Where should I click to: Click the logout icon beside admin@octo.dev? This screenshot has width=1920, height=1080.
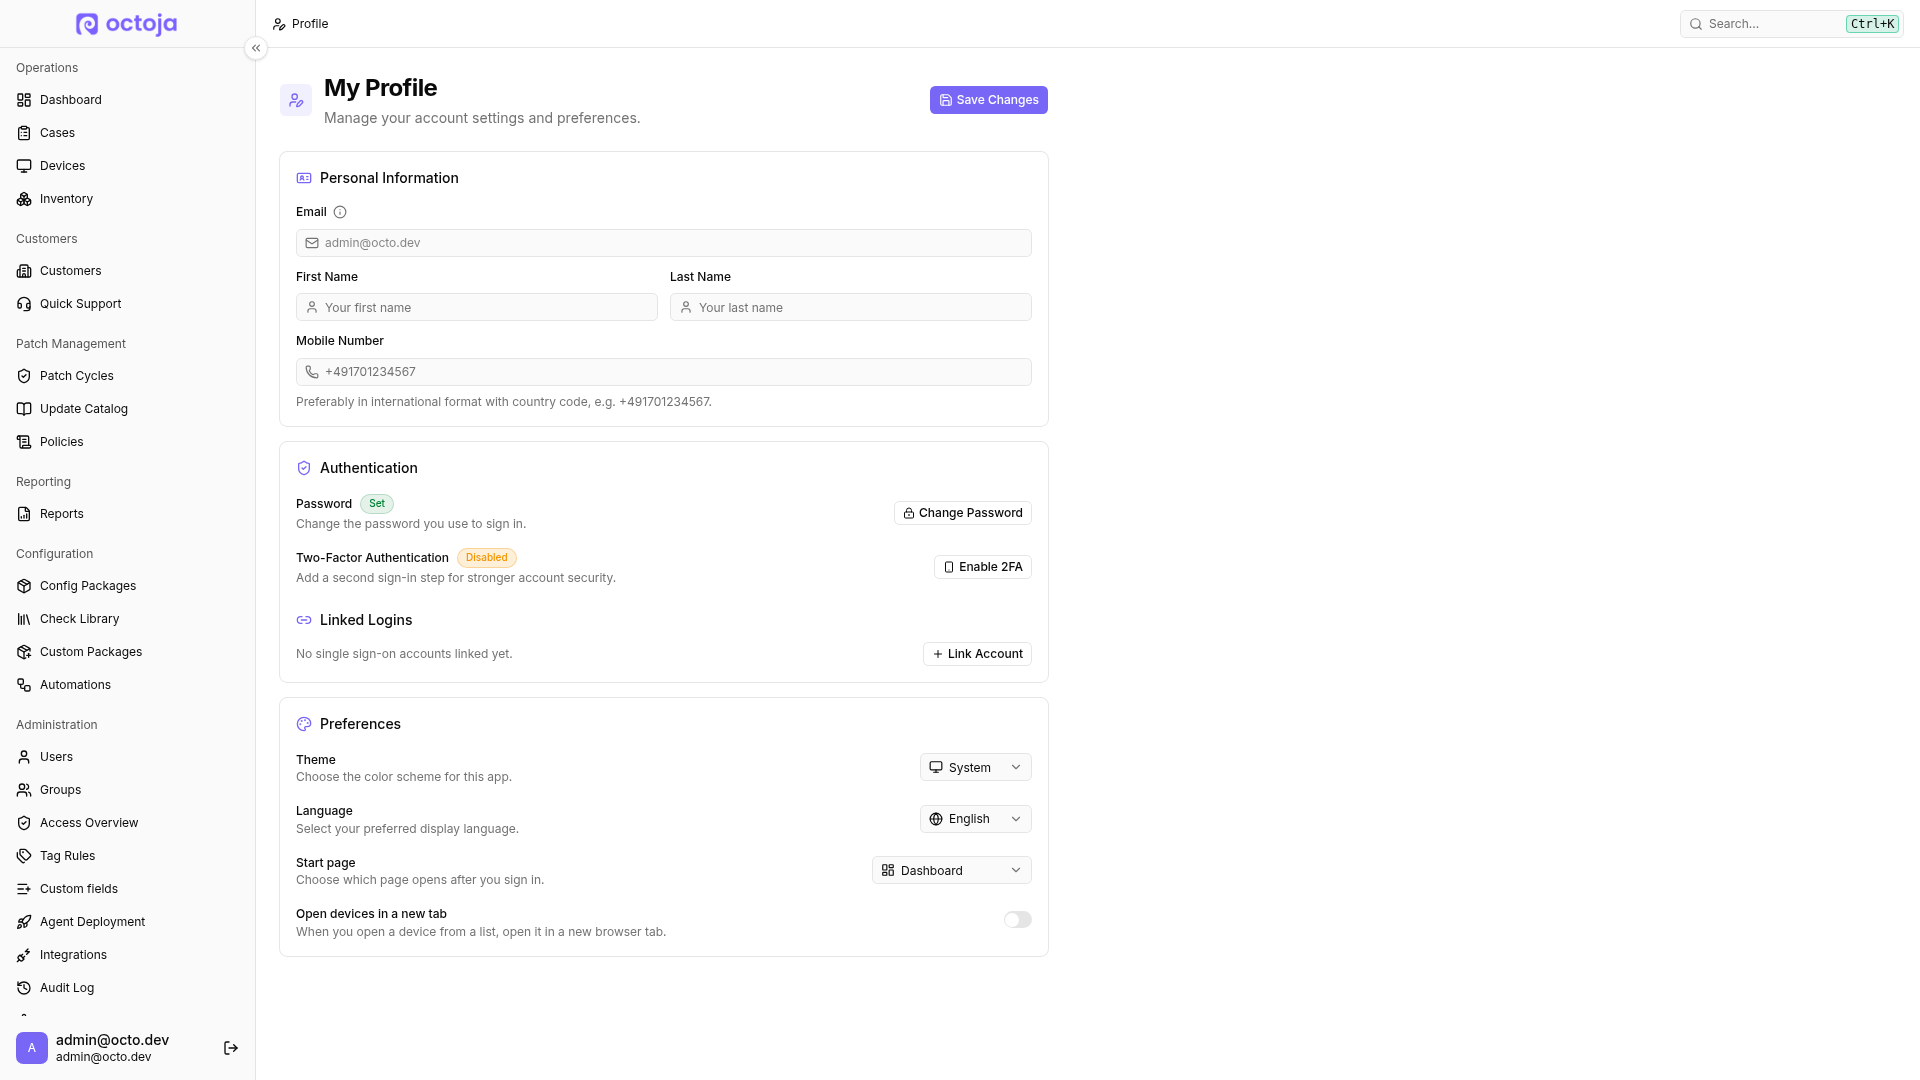coord(231,1048)
